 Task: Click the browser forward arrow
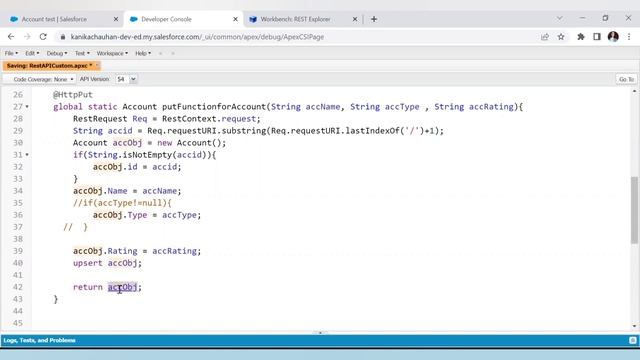[x=27, y=37]
